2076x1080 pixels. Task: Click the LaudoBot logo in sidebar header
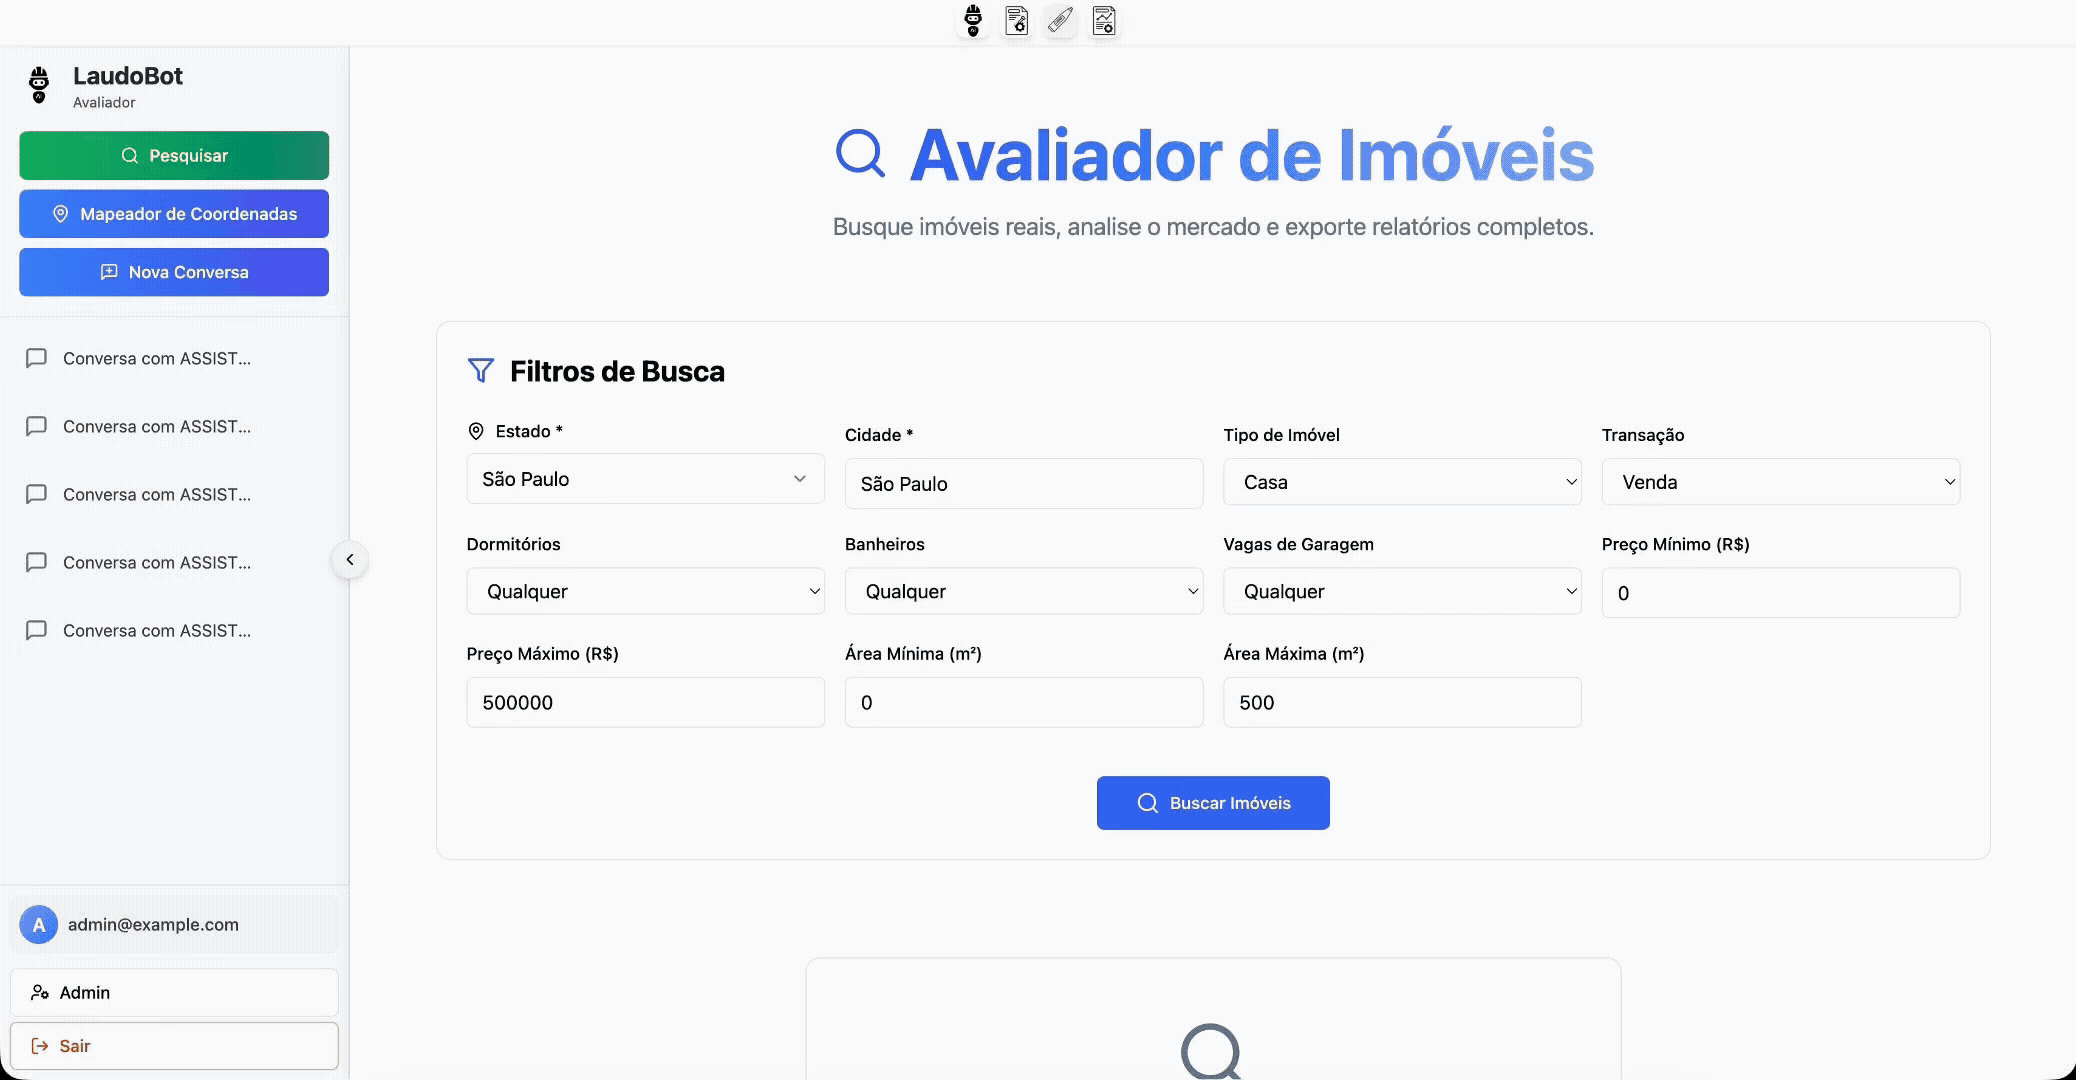tap(39, 86)
